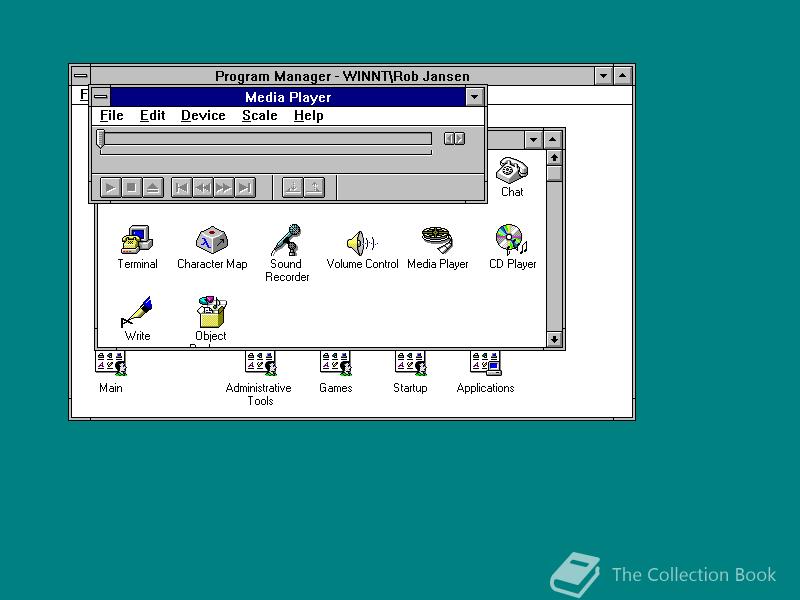
Task: Open the Scale menu in Media Player
Action: [x=260, y=116]
